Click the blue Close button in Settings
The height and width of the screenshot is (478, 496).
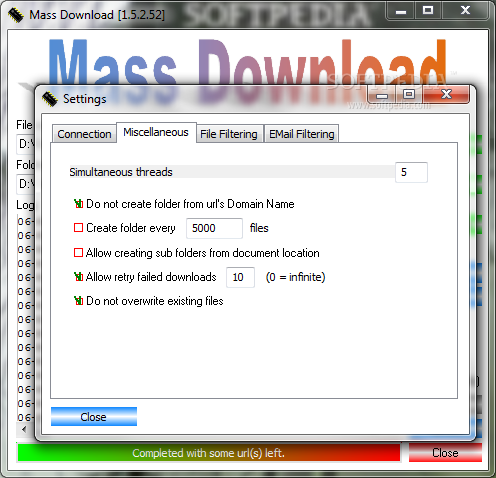pos(94,417)
